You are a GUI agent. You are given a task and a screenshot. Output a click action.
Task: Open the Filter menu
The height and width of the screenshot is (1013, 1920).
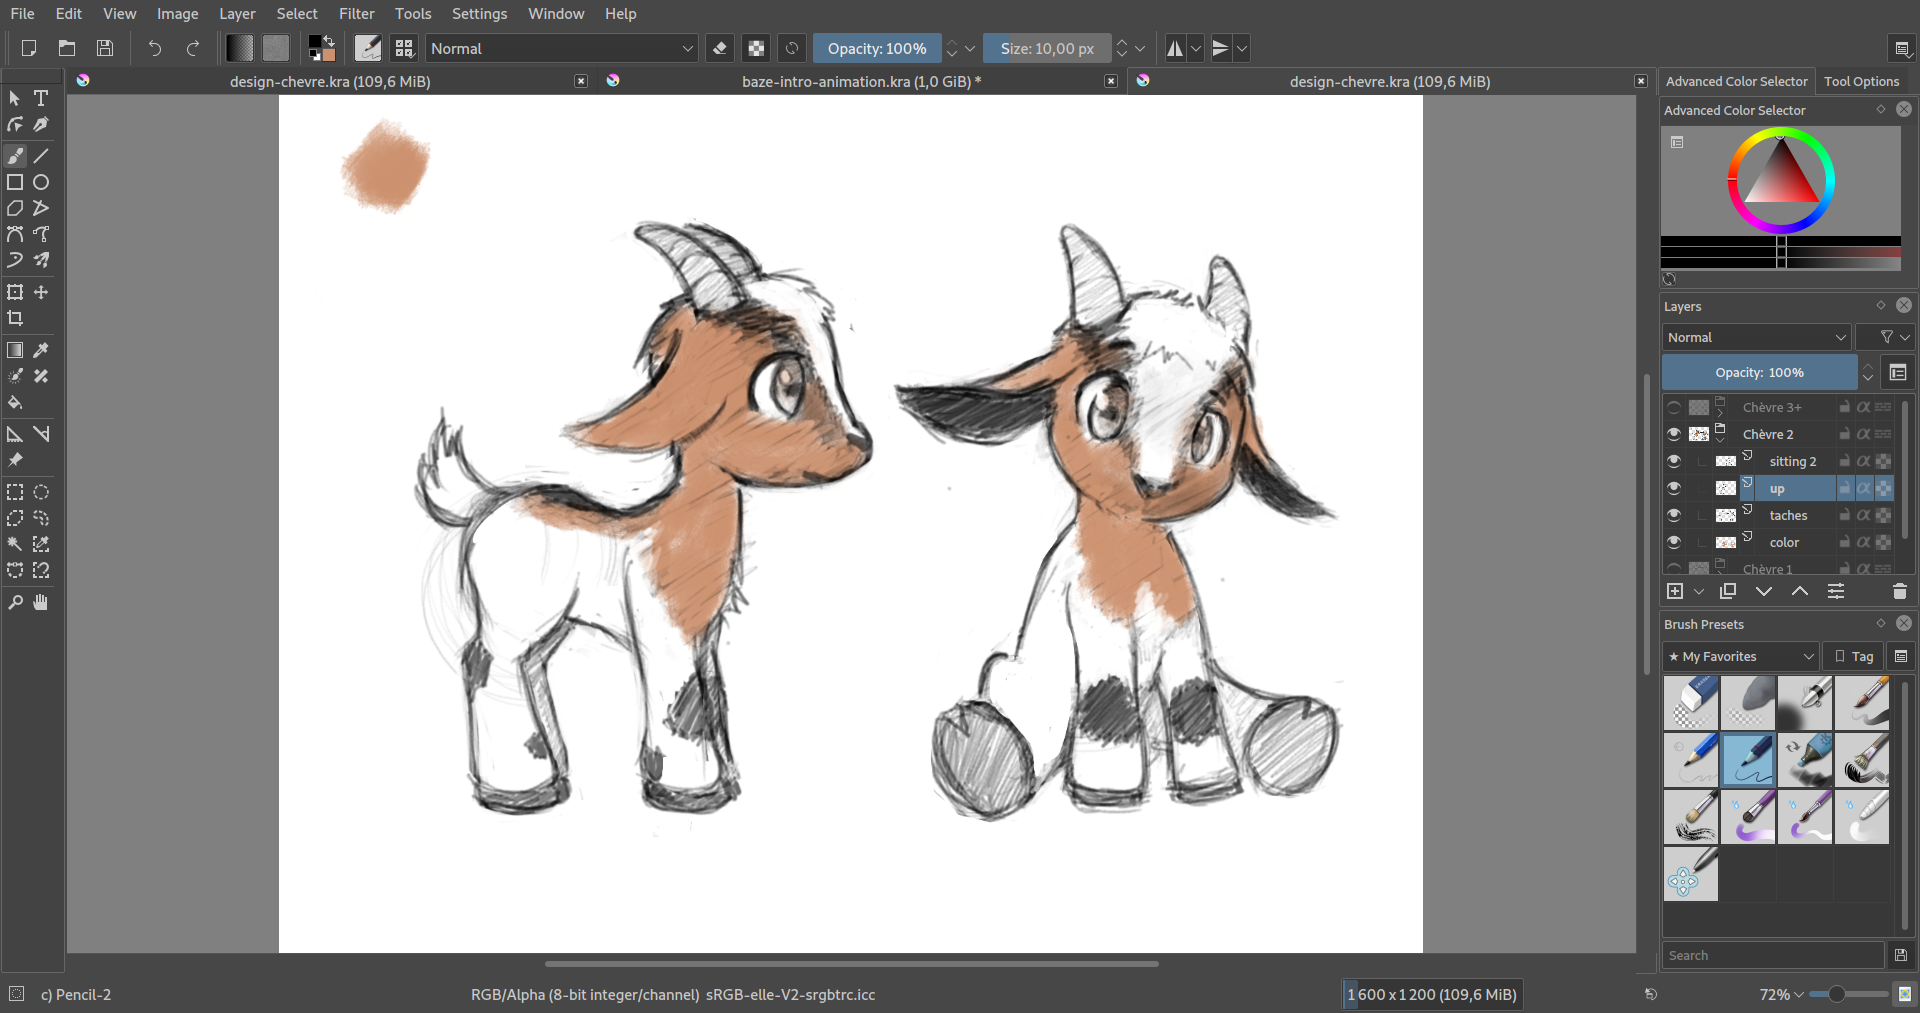pyautogui.click(x=356, y=14)
